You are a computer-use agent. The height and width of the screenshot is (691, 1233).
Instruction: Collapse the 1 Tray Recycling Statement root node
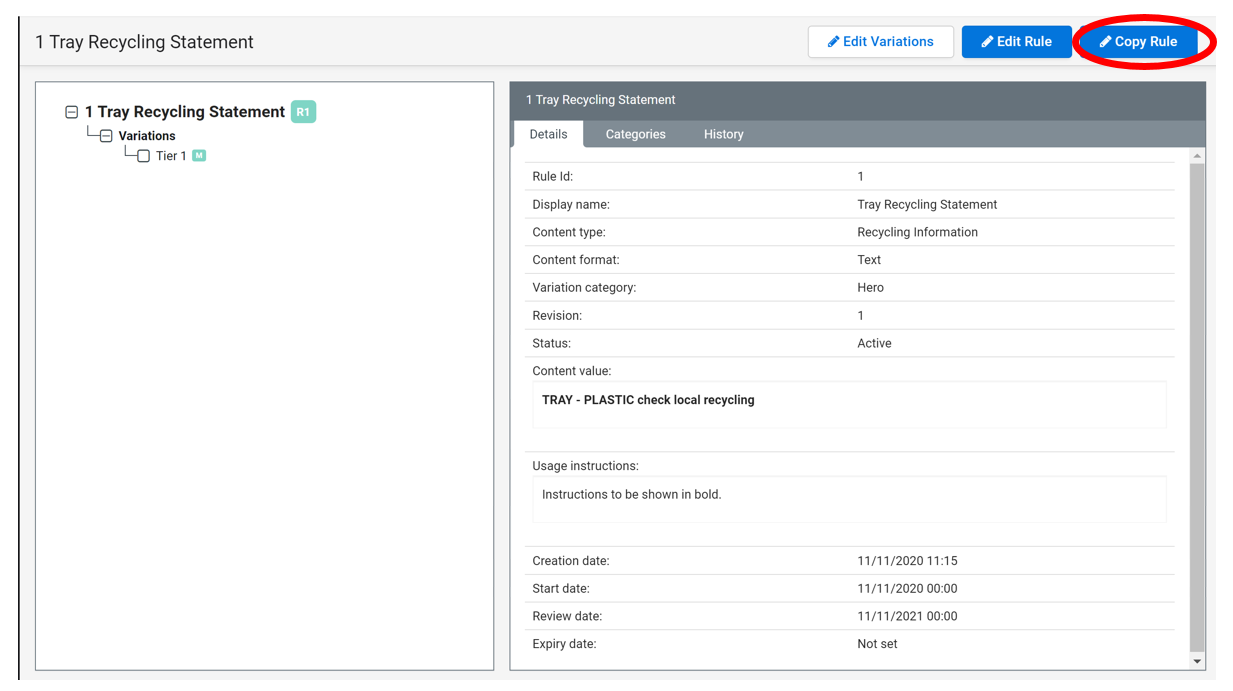coord(72,112)
